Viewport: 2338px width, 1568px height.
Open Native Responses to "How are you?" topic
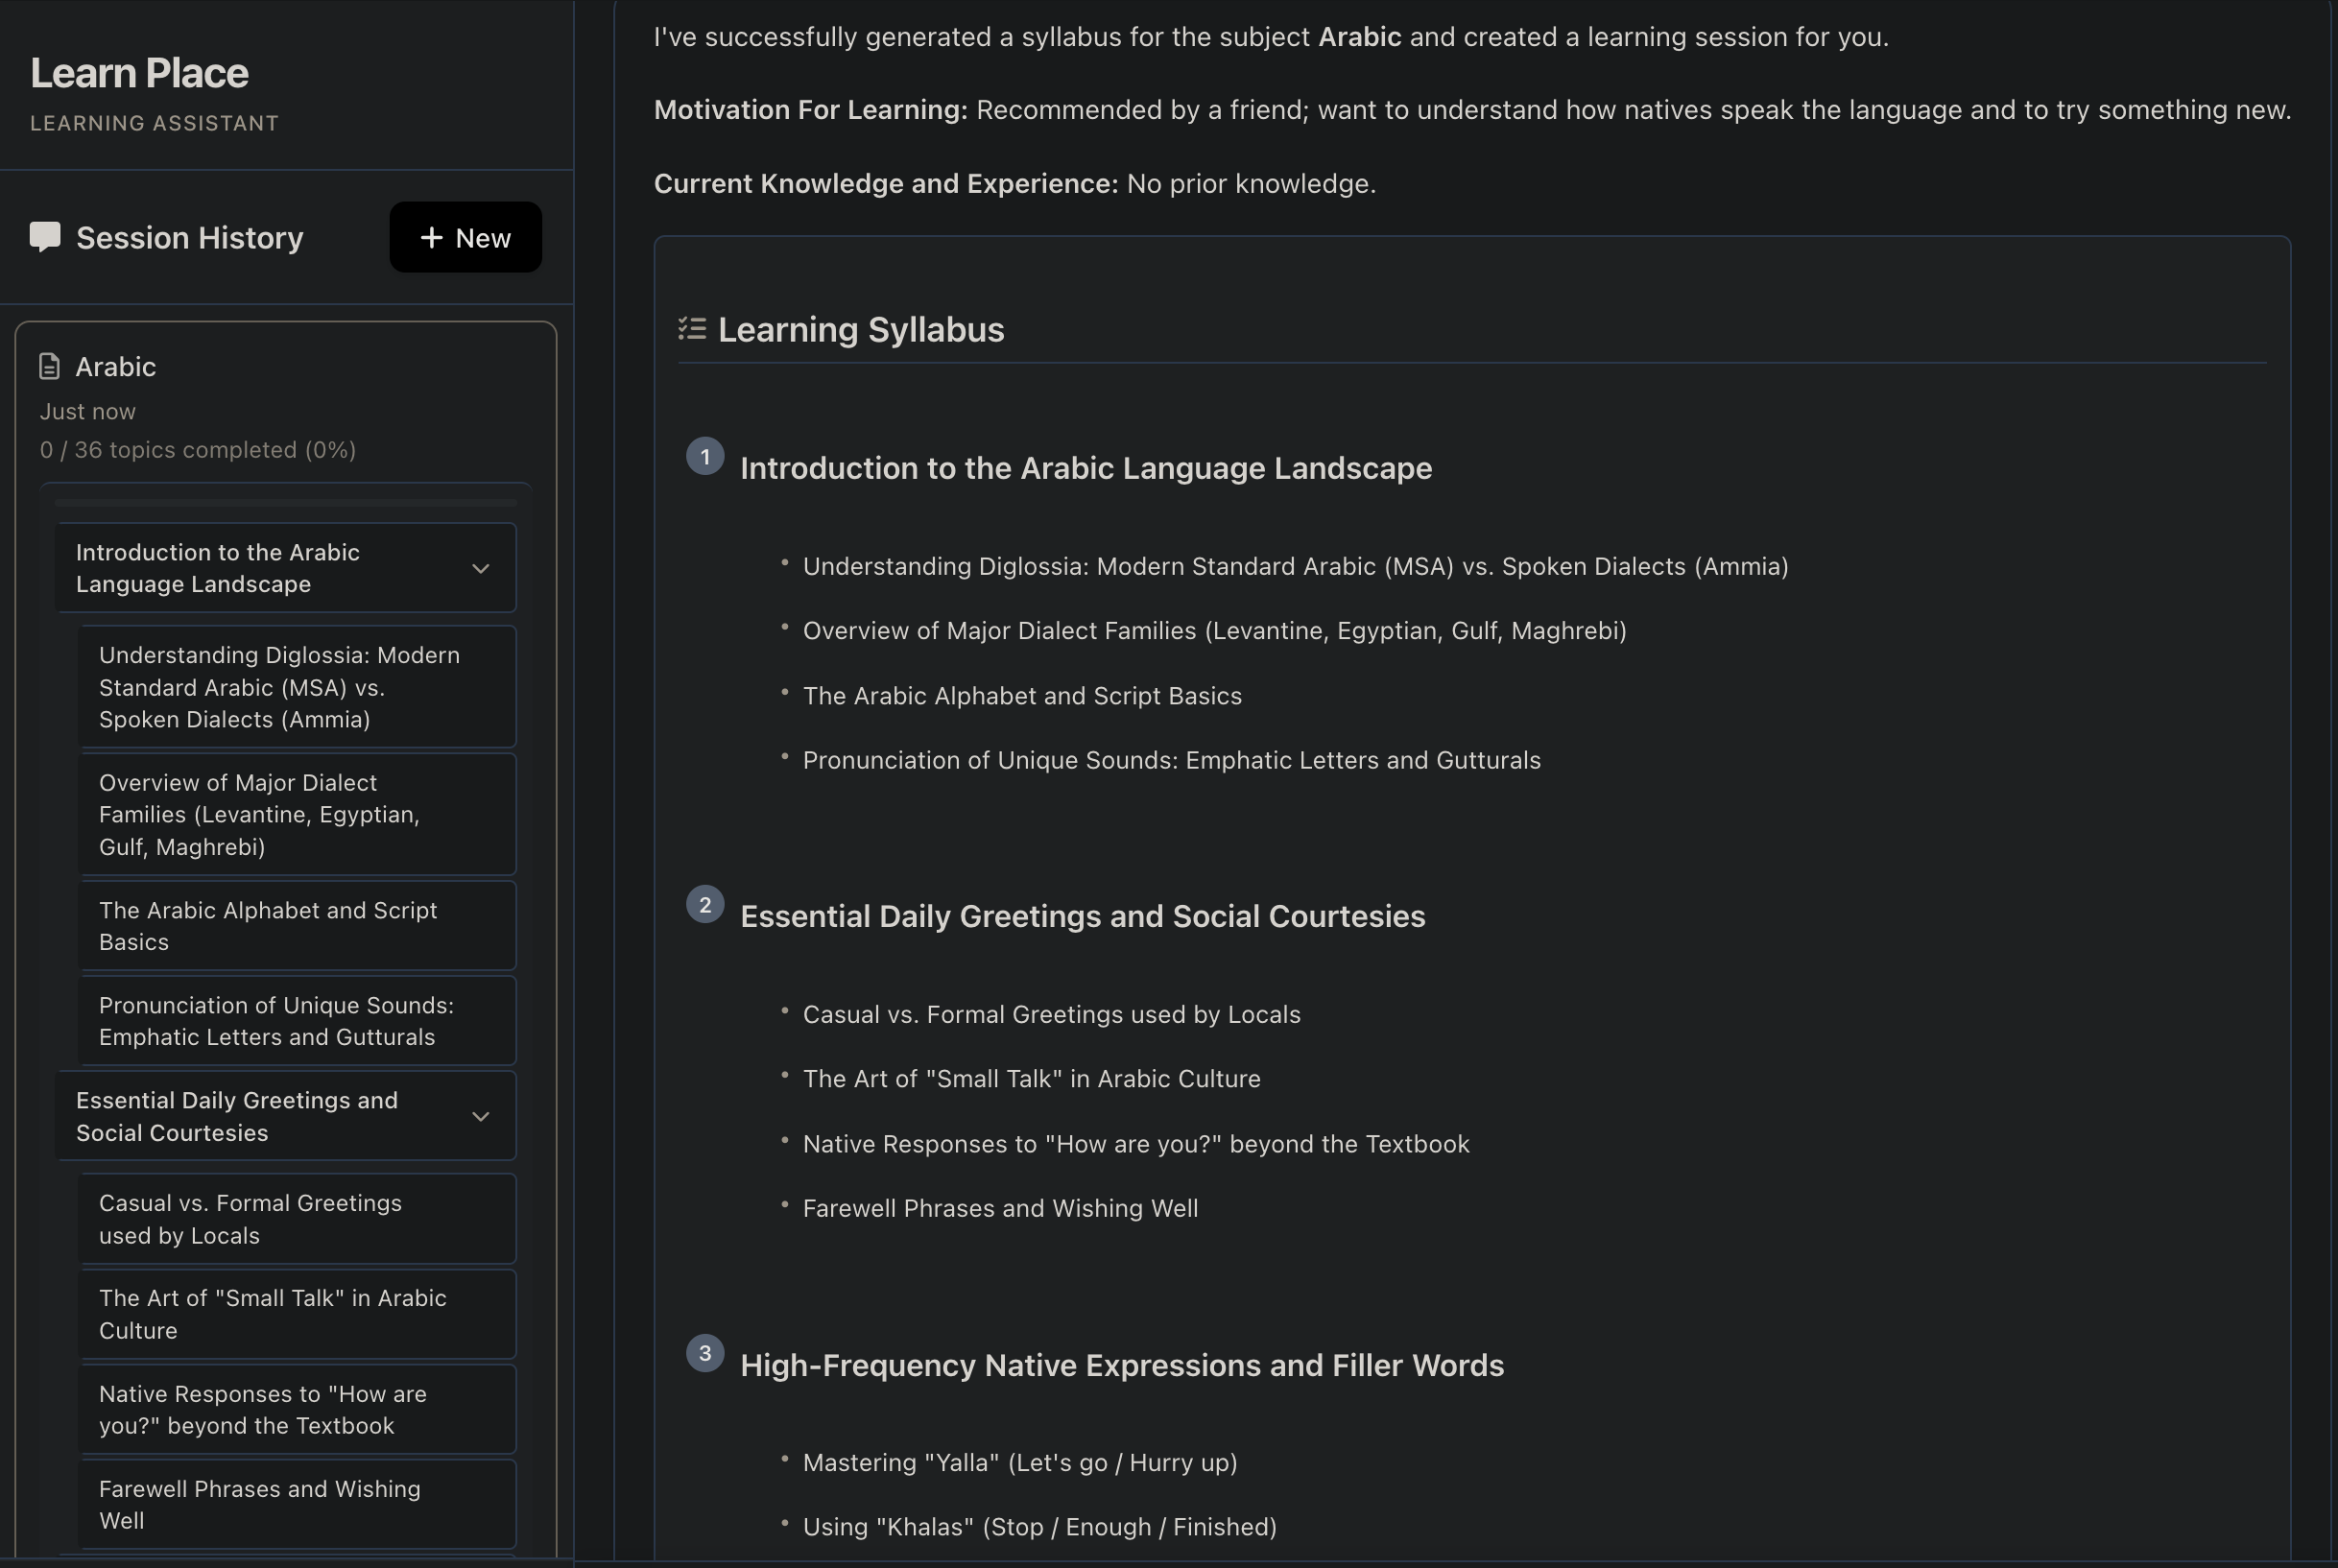[x=296, y=1409]
